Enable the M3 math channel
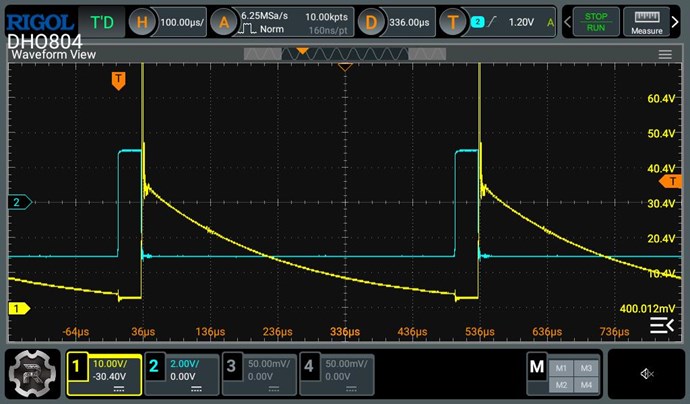Screen dimensions: 690x404 [x=586, y=368]
